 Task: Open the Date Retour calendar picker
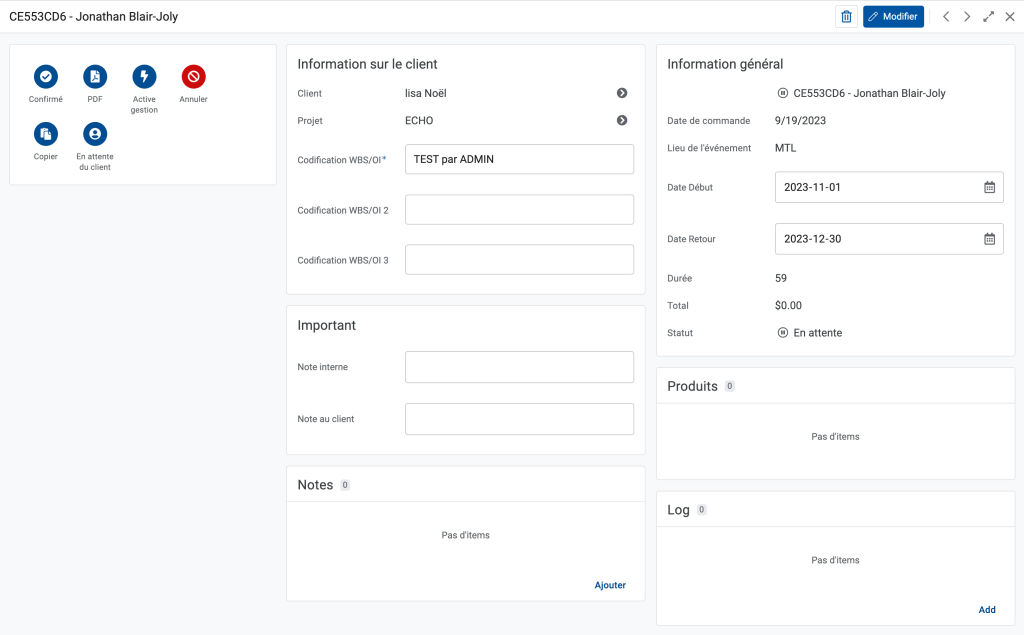click(x=989, y=239)
